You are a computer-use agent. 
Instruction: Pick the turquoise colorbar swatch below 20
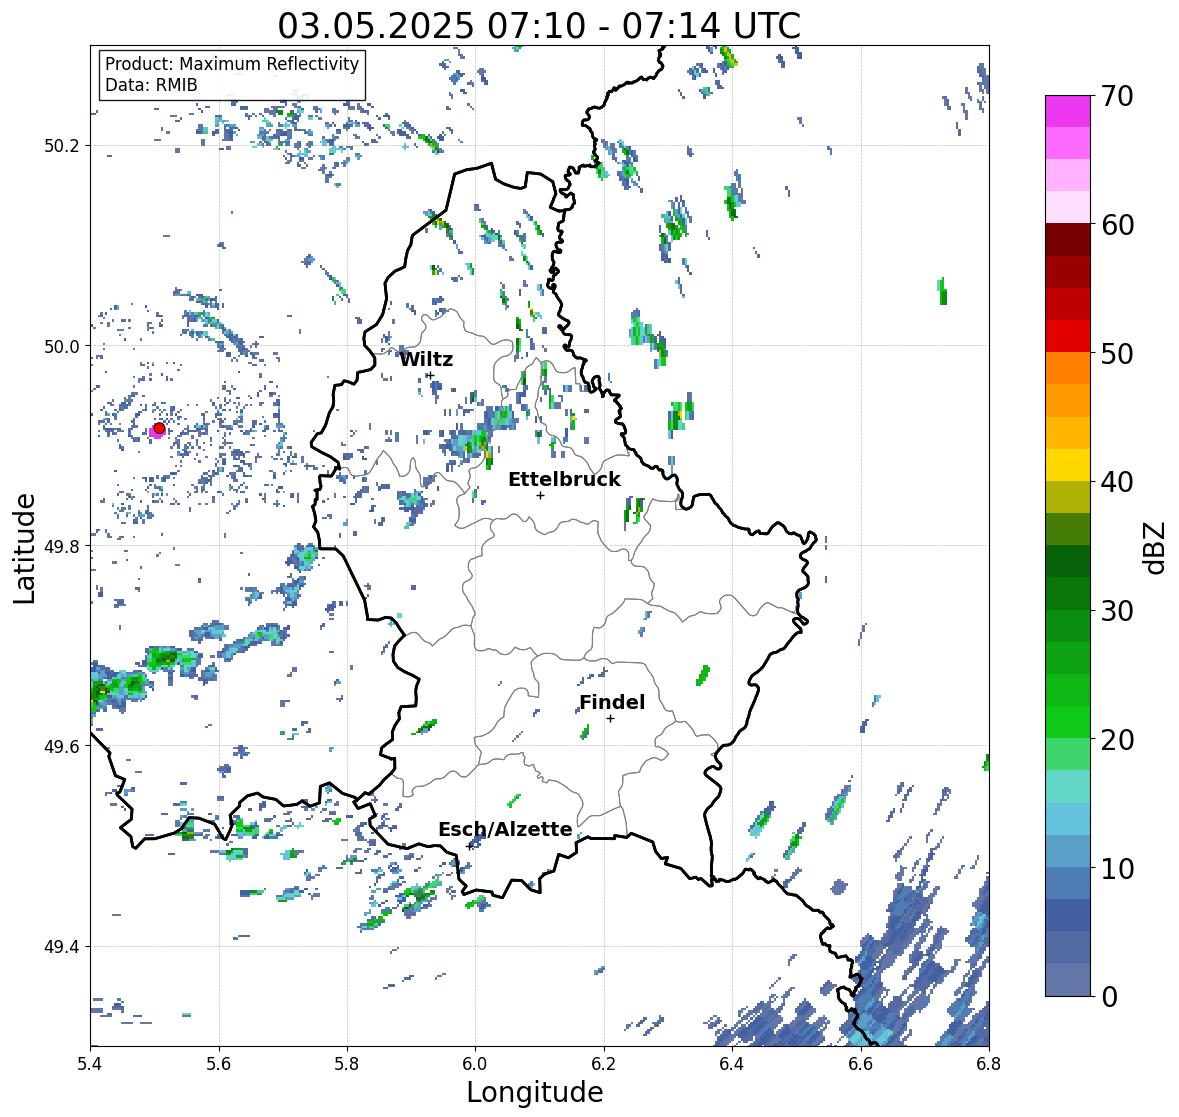(x=1068, y=786)
